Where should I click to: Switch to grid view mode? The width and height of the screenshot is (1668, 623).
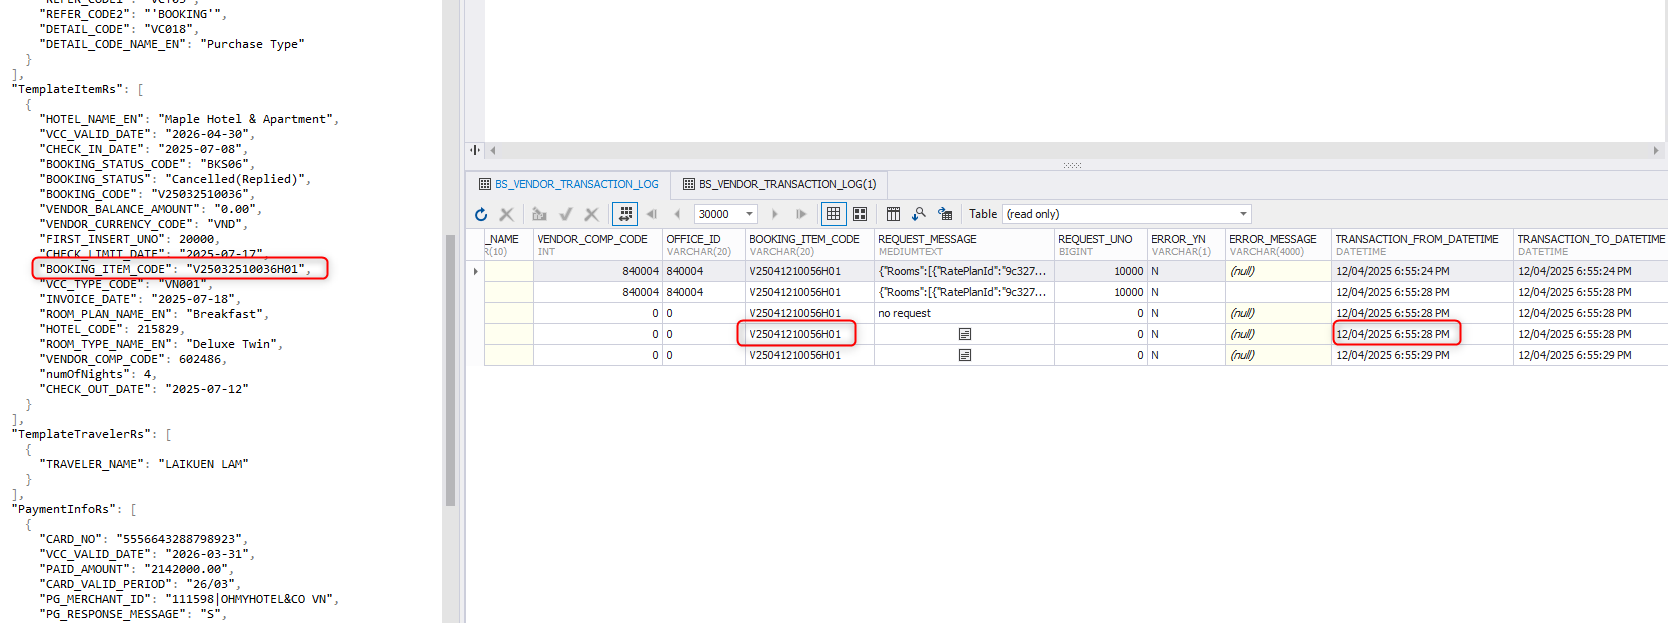[833, 214]
